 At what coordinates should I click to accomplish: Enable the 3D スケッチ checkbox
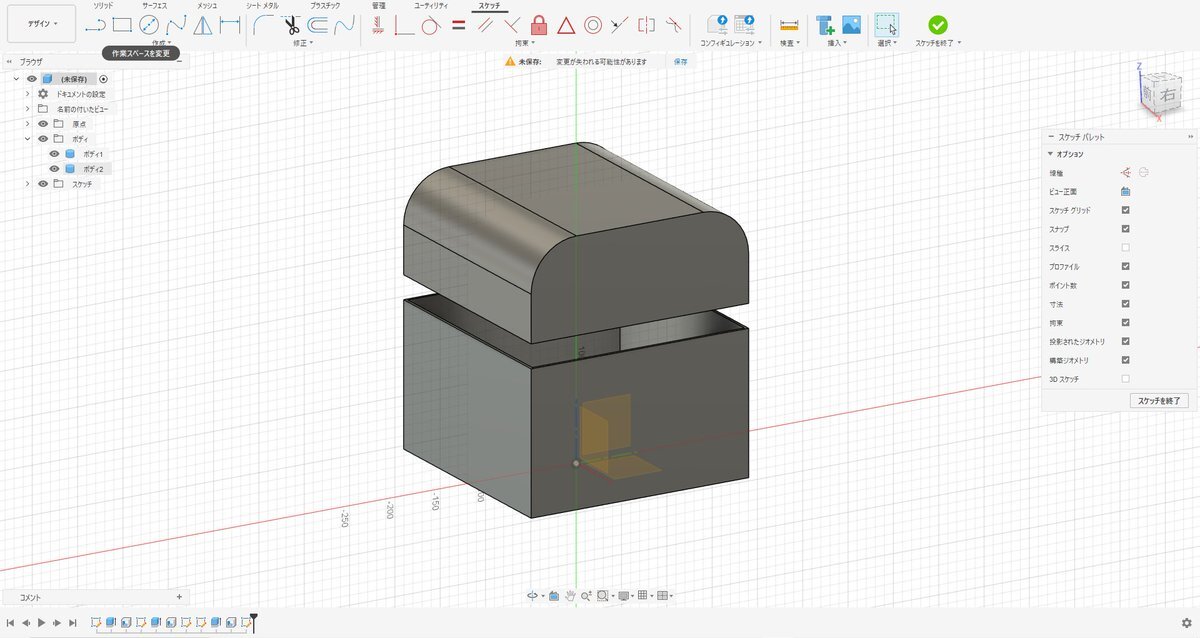(x=1126, y=379)
